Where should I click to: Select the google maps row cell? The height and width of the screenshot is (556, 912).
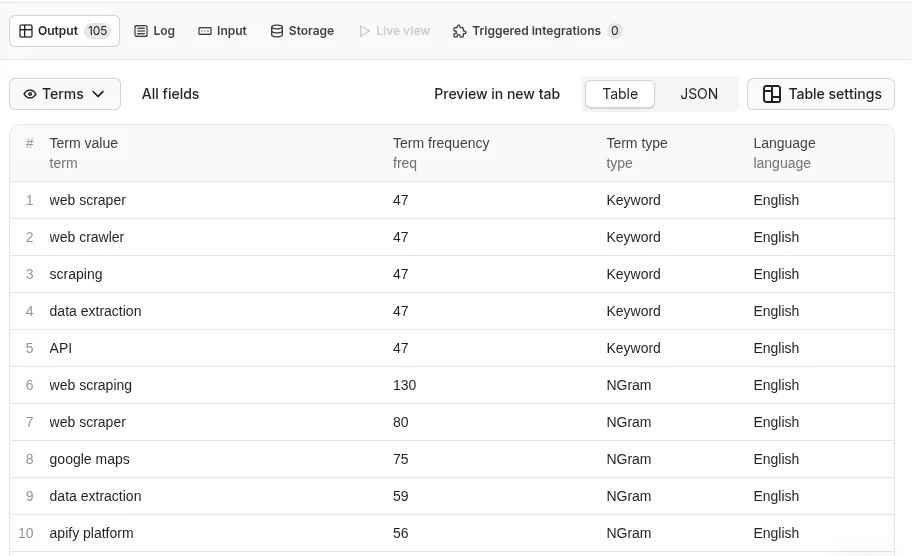coord(90,459)
